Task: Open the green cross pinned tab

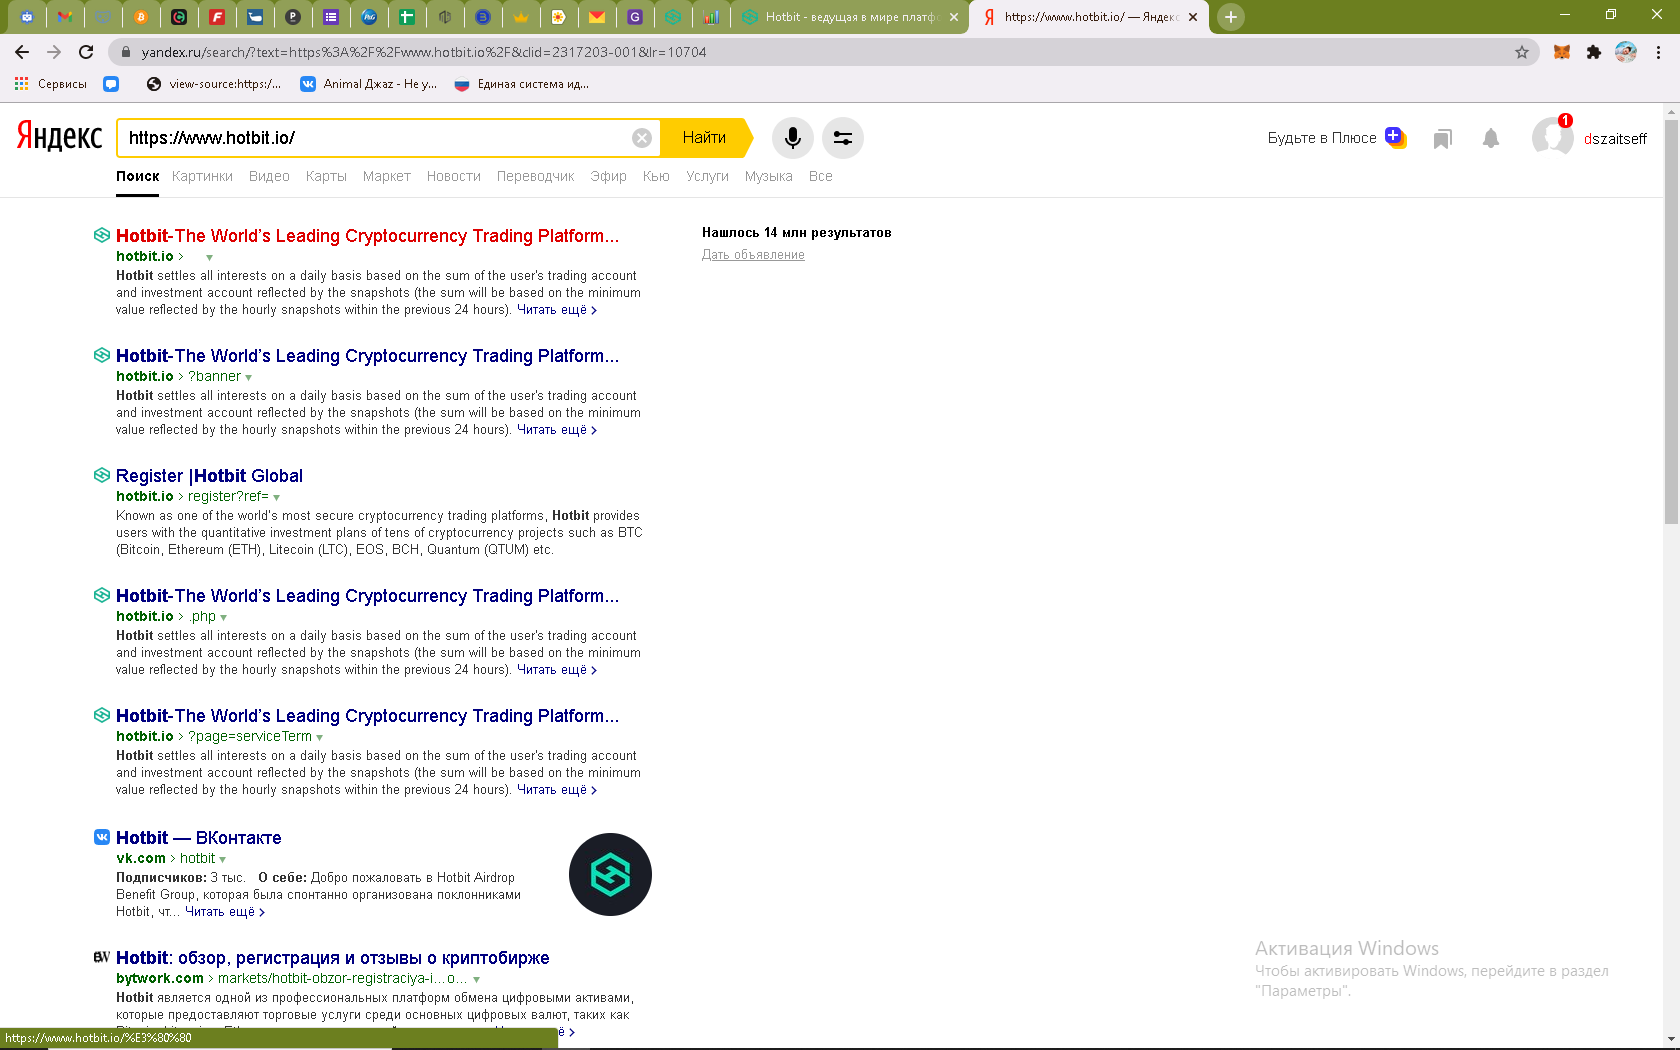Action: [x=407, y=17]
